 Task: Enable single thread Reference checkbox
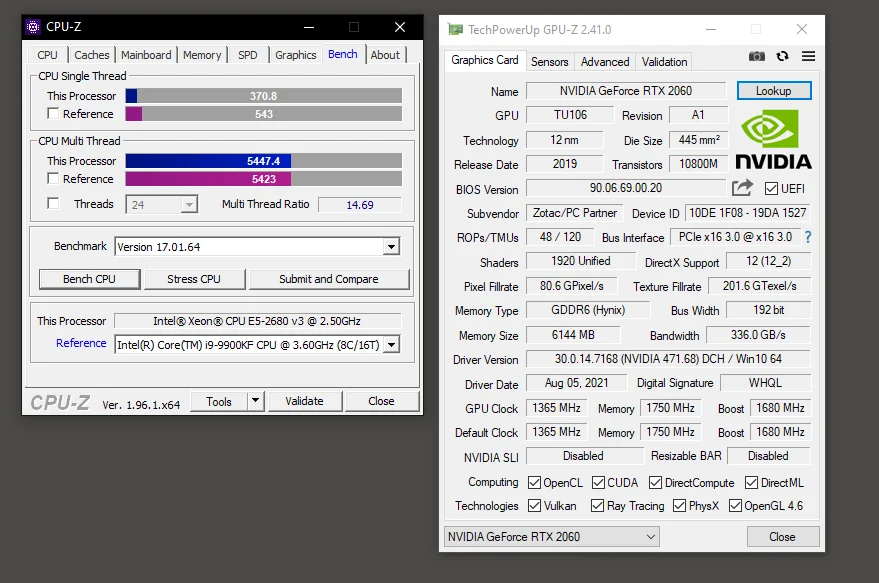tap(53, 113)
